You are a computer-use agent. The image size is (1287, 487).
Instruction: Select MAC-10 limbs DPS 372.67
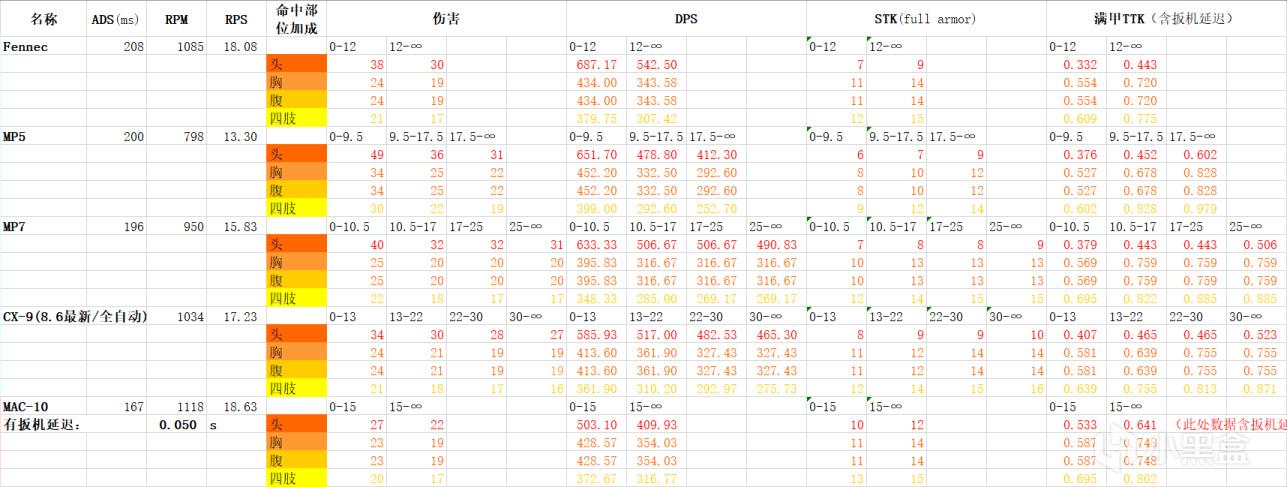(597, 478)
